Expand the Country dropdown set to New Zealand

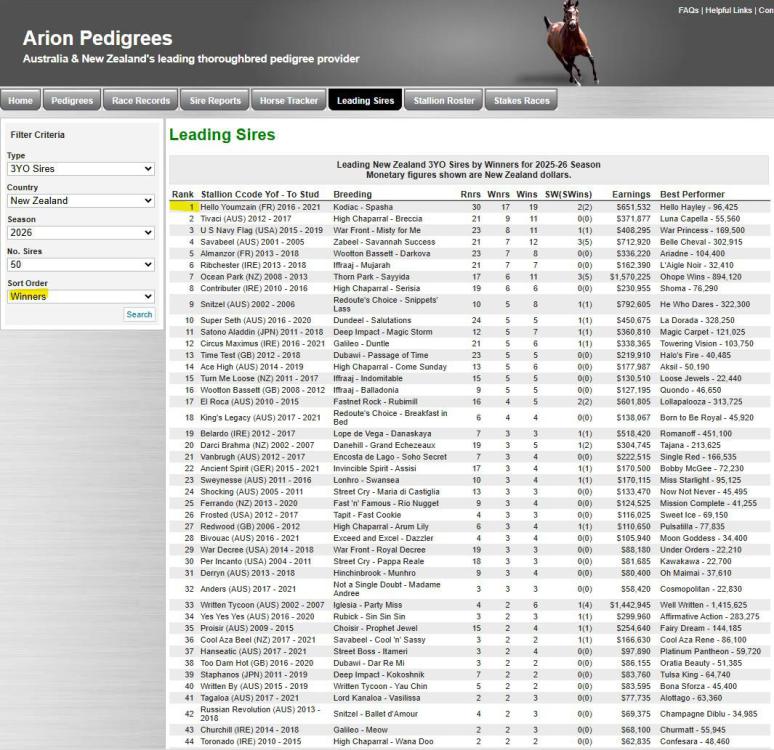point(81,201)
